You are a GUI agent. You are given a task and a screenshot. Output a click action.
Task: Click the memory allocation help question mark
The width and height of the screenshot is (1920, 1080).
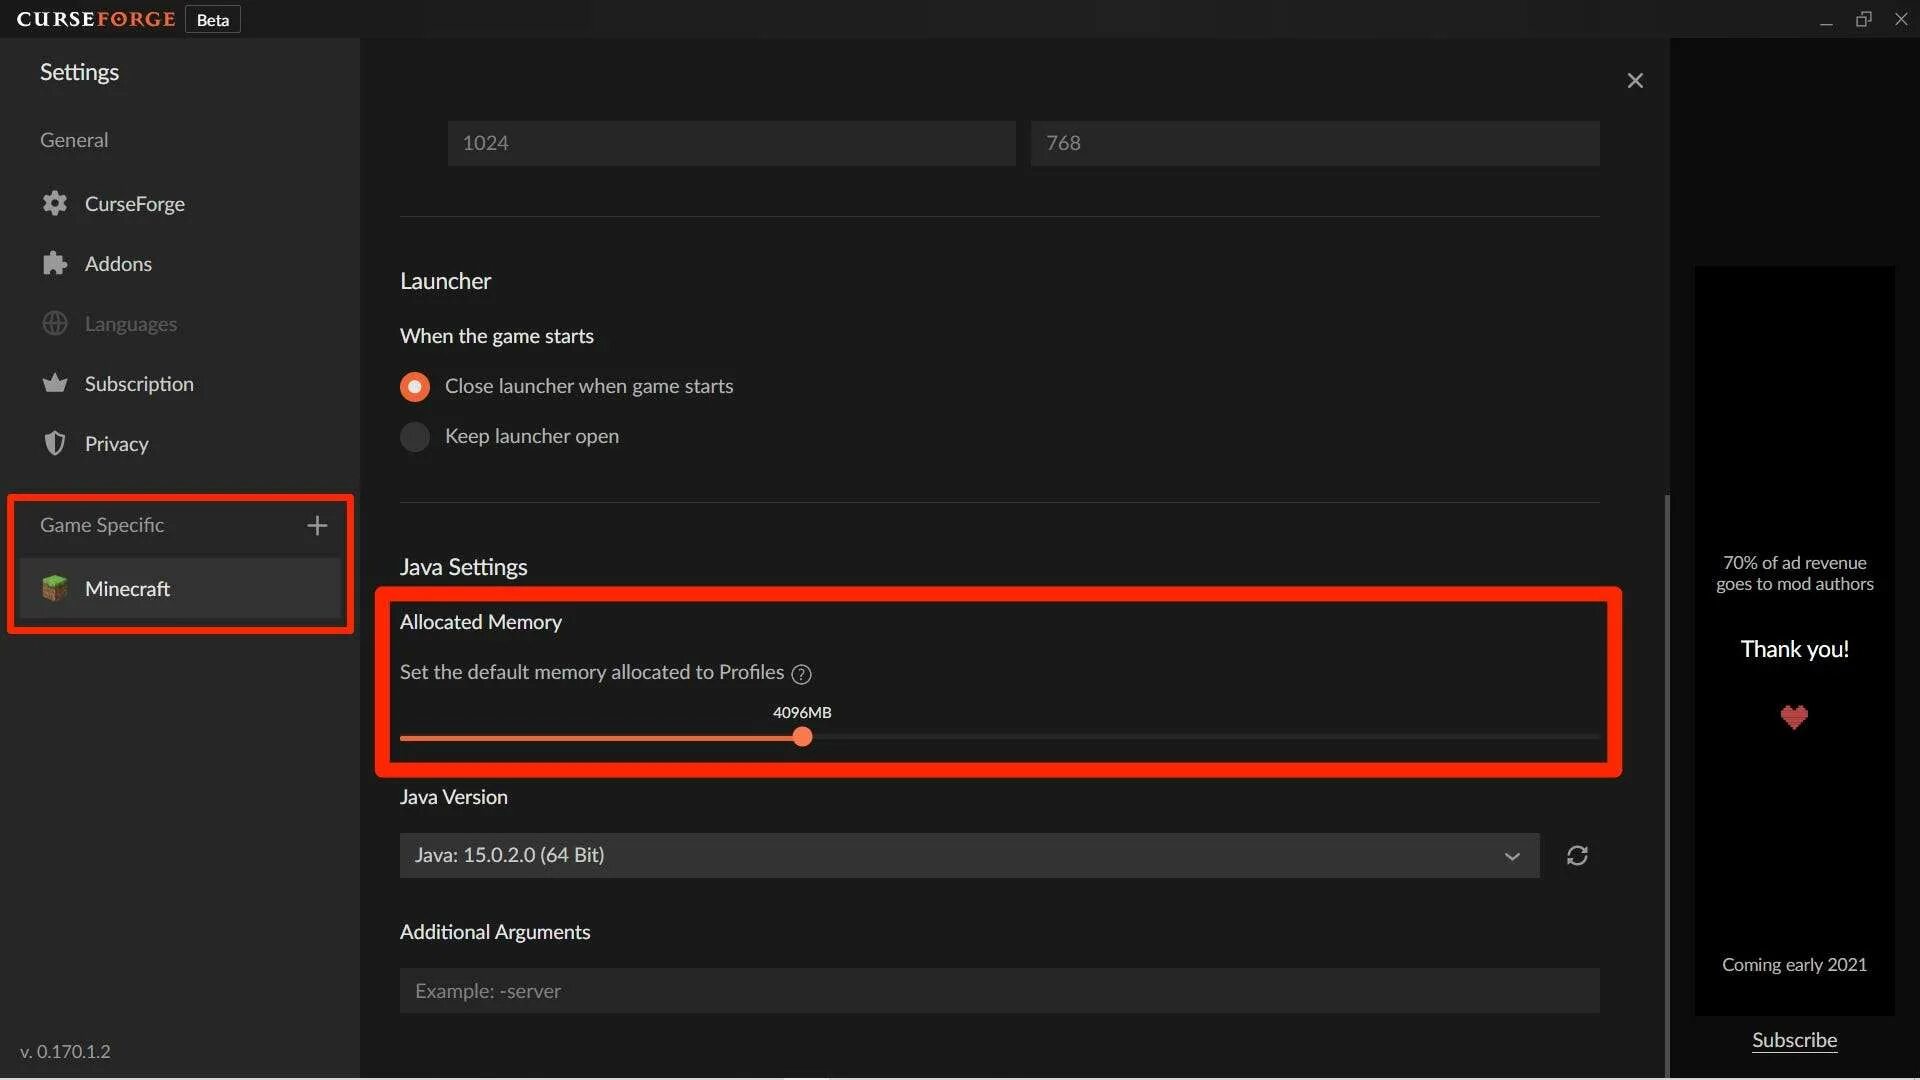(x=801, y=675)
